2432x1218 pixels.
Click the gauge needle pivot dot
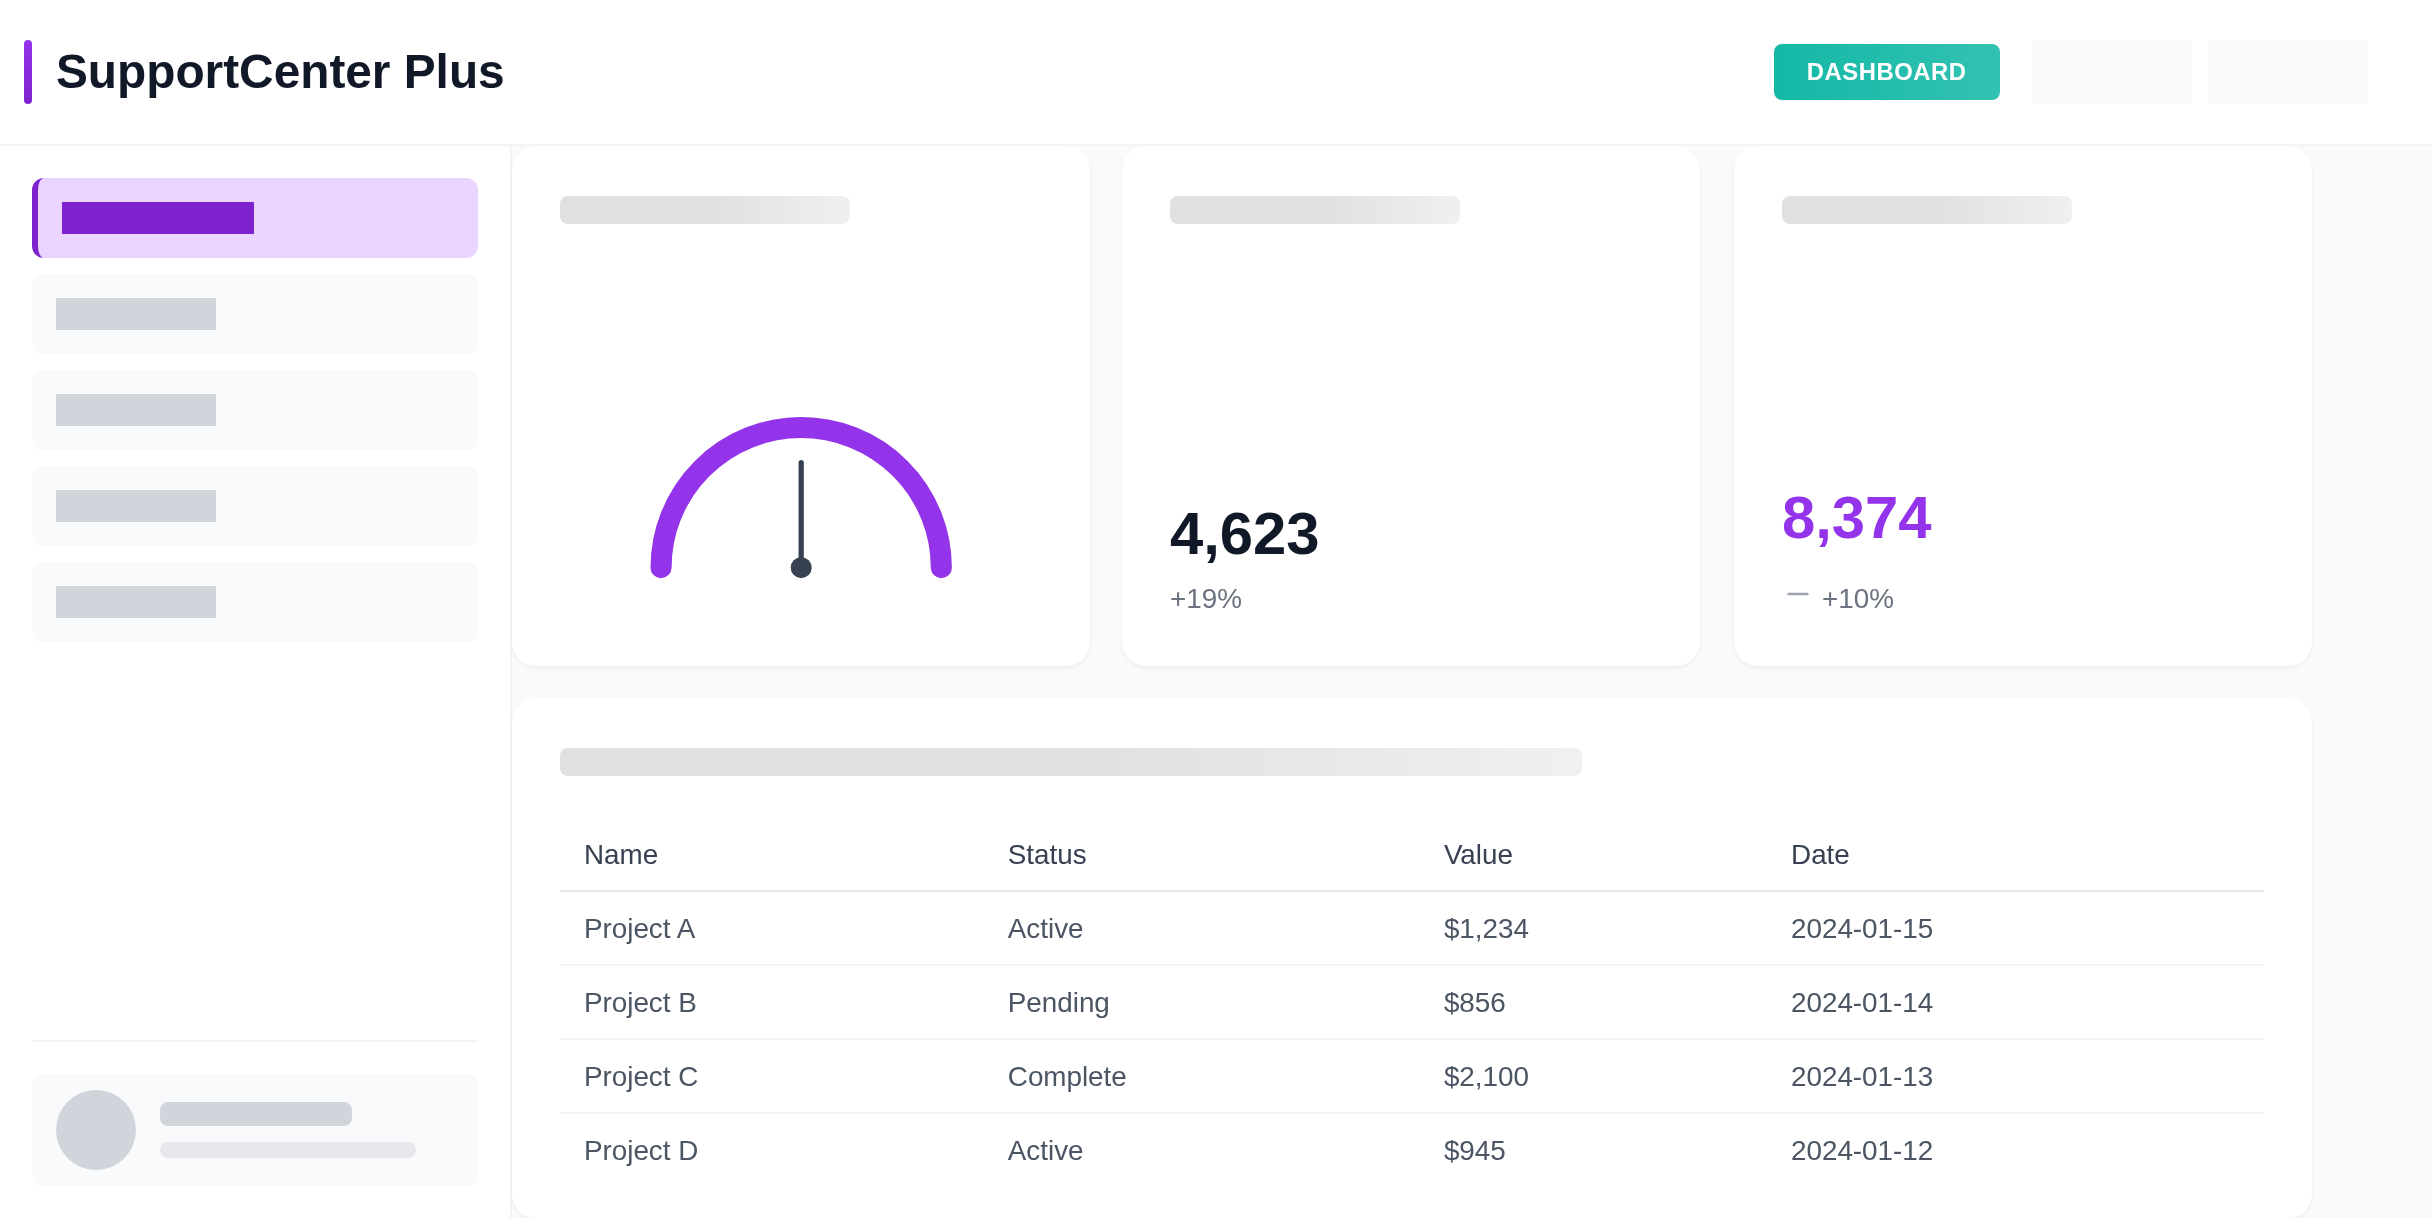[801, 568]
